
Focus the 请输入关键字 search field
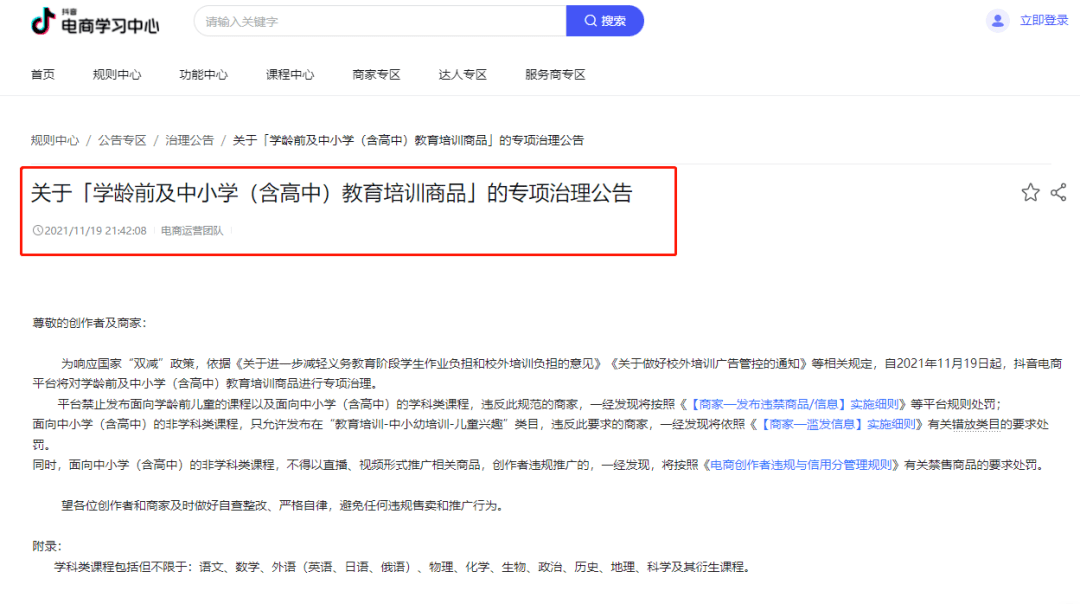pyautogui.click(x=380, y=21)
